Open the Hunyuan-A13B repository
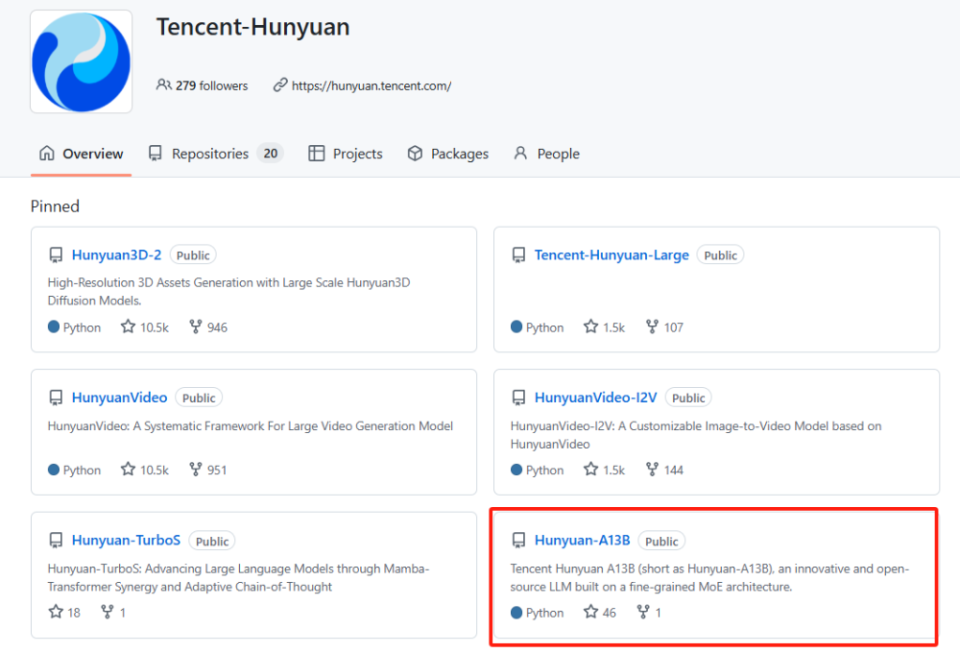960x653 pixels. [582, 541]
